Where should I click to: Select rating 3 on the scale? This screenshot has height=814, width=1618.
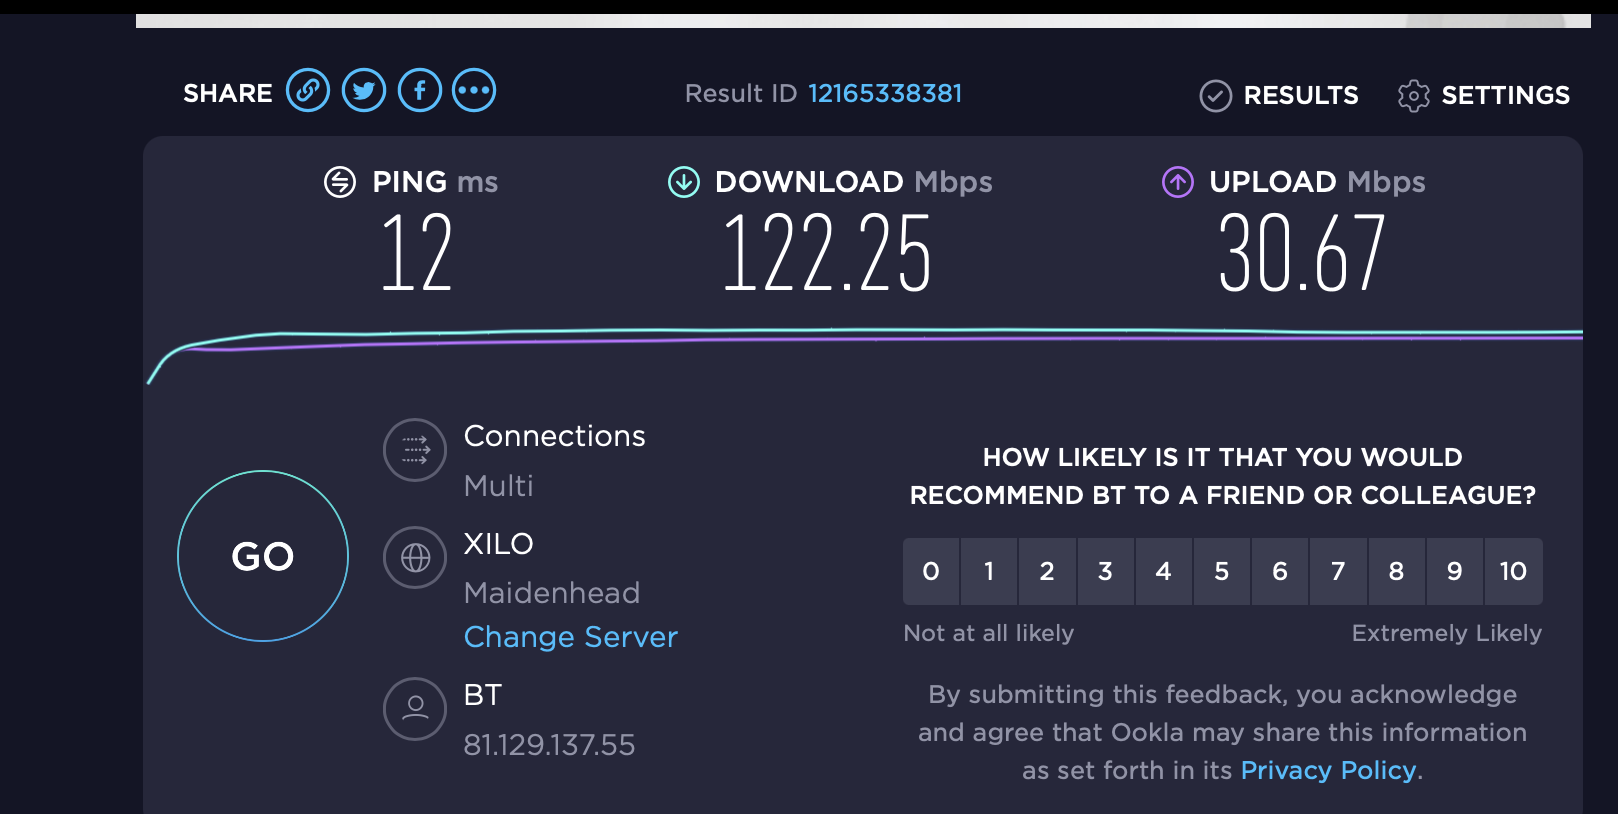coord(1105,571)
